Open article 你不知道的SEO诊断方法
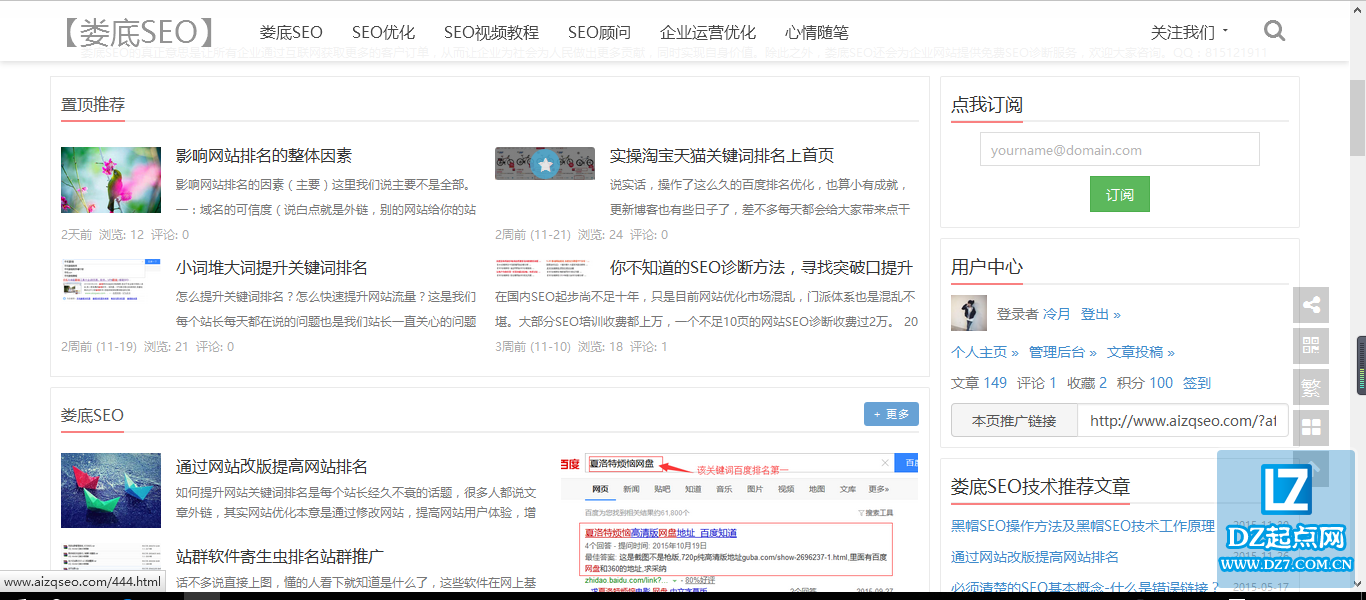Screen dimensions: 1366x600 click(x=761, y=268)
